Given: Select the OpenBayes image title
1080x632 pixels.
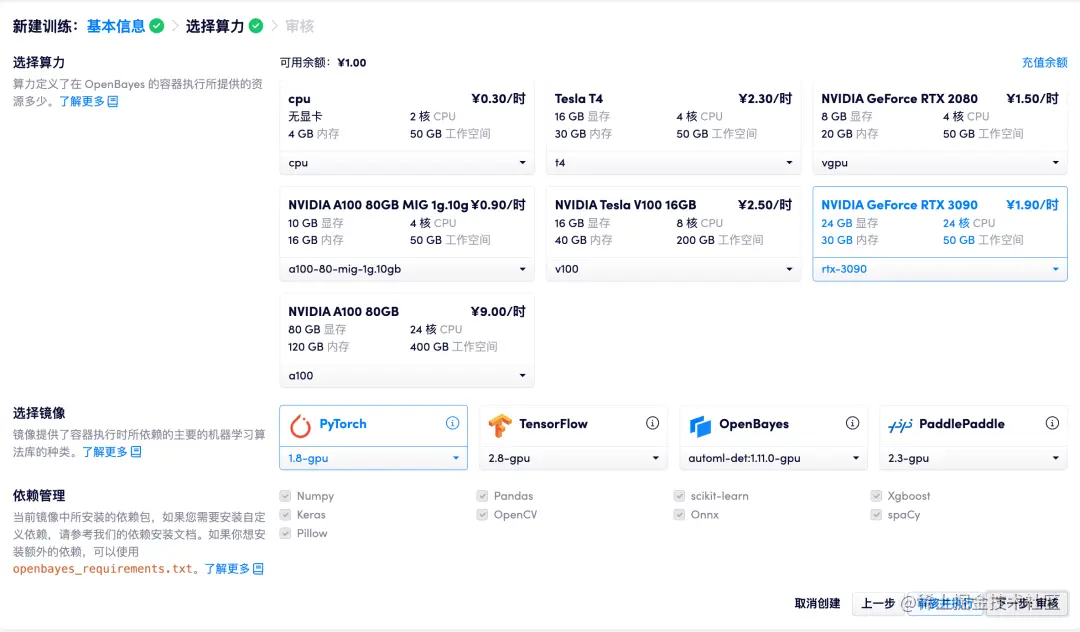Looking at the screenshot, I should click(754, 423).
